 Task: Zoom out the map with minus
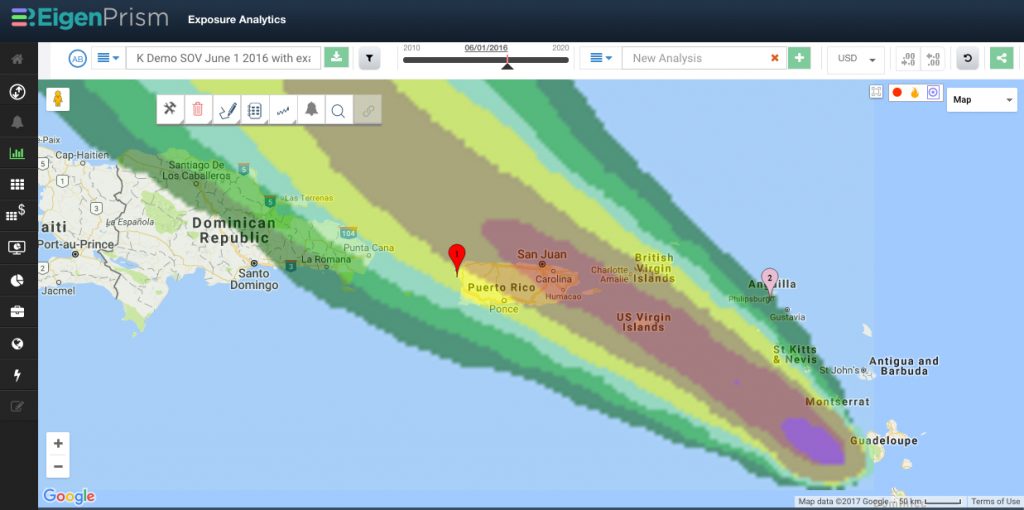tap(58, 466)
